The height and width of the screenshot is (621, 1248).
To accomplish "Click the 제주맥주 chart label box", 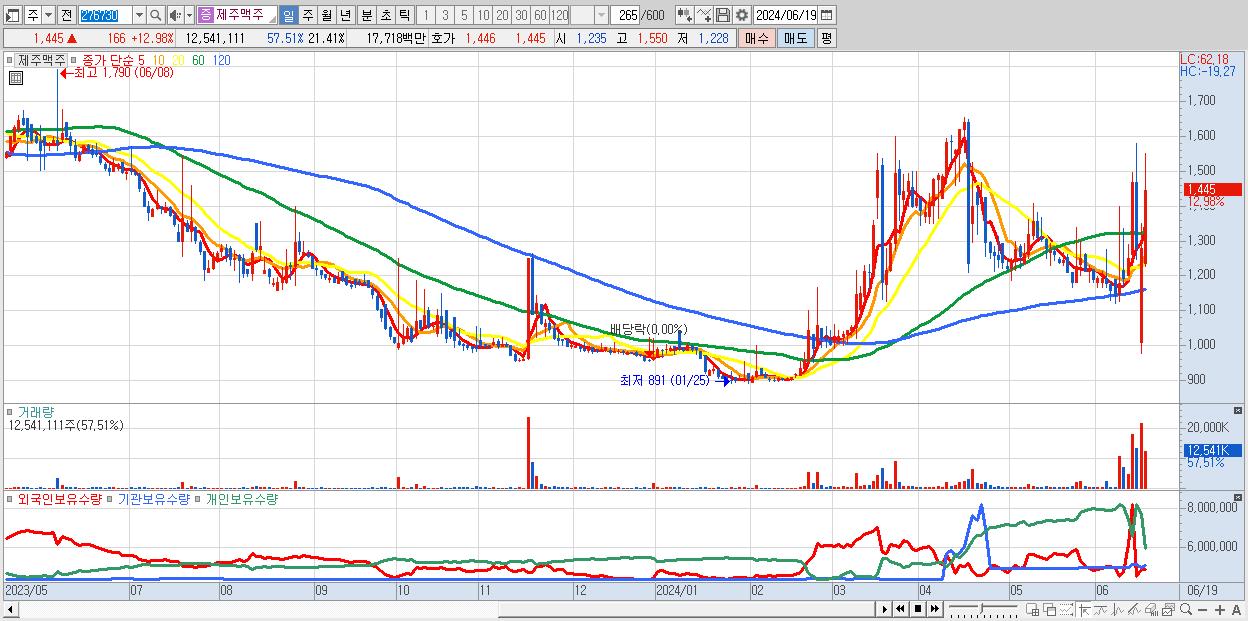I will pyautogui.click(x=42, y=60).
